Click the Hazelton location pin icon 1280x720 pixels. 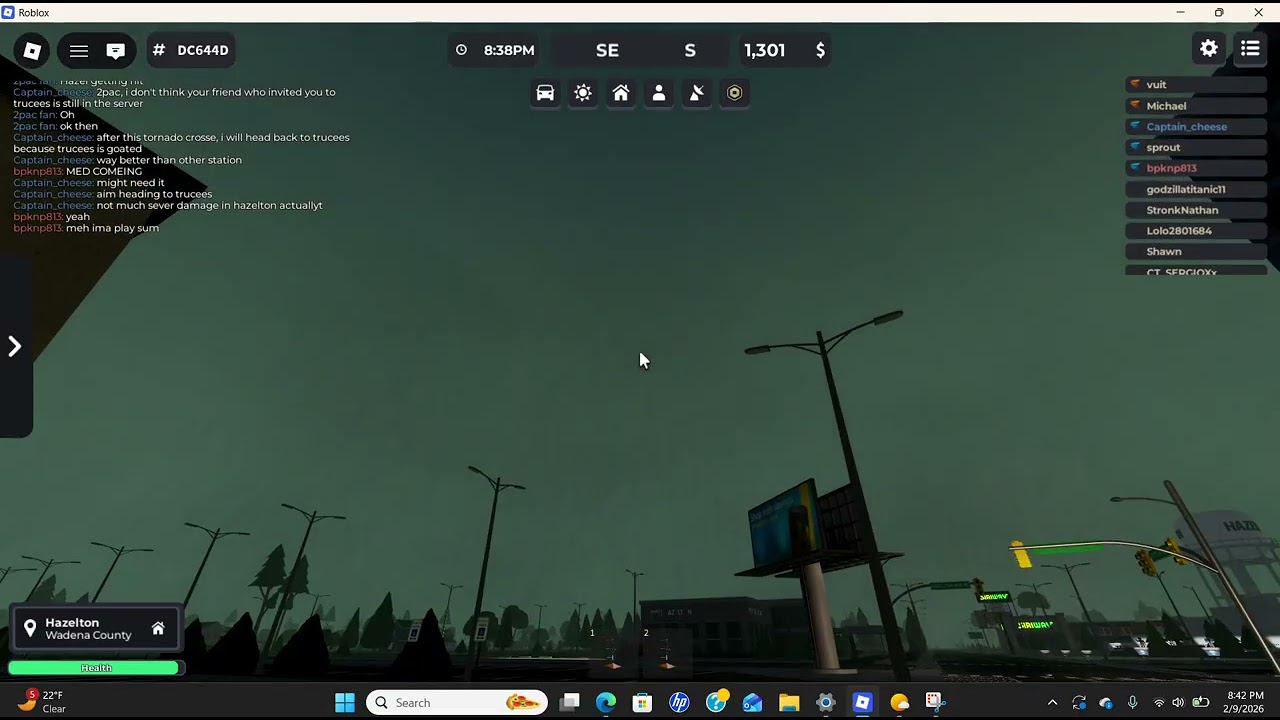(x=30, y=629)
